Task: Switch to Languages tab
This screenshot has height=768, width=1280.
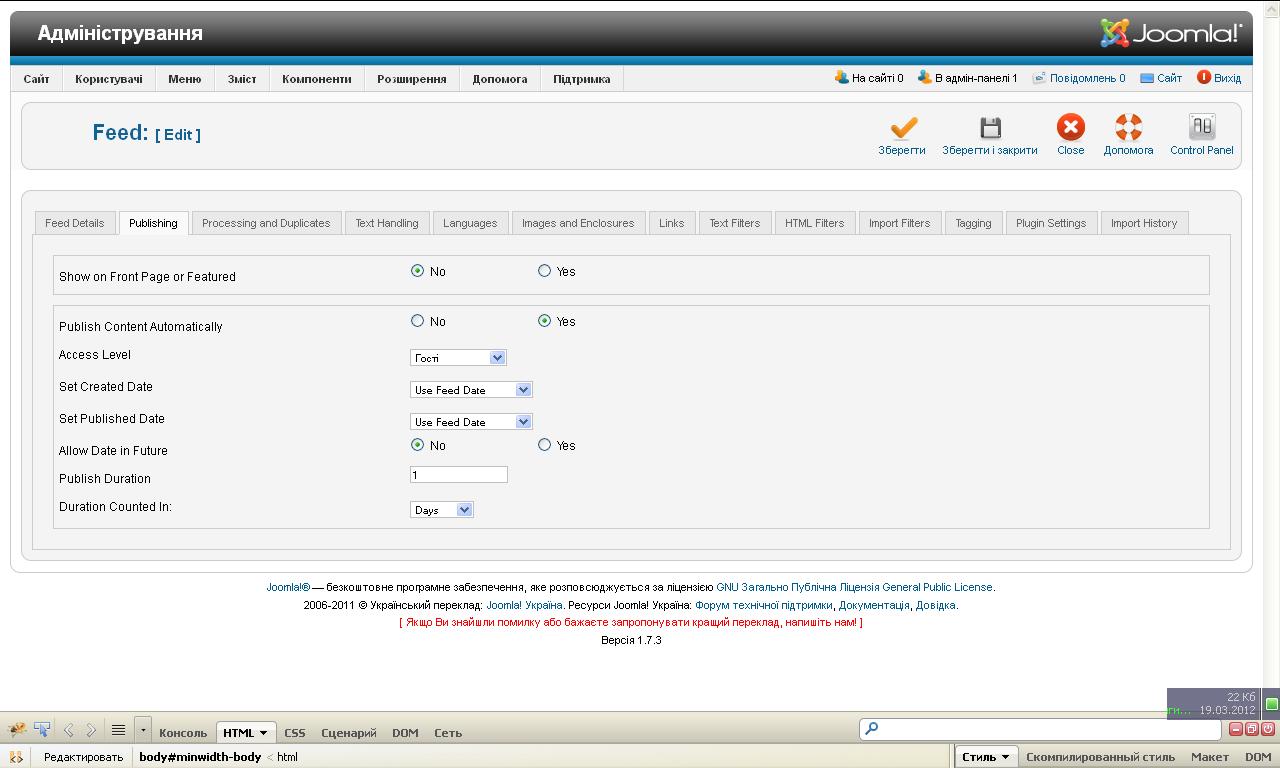Action: (x=470, y=223)
